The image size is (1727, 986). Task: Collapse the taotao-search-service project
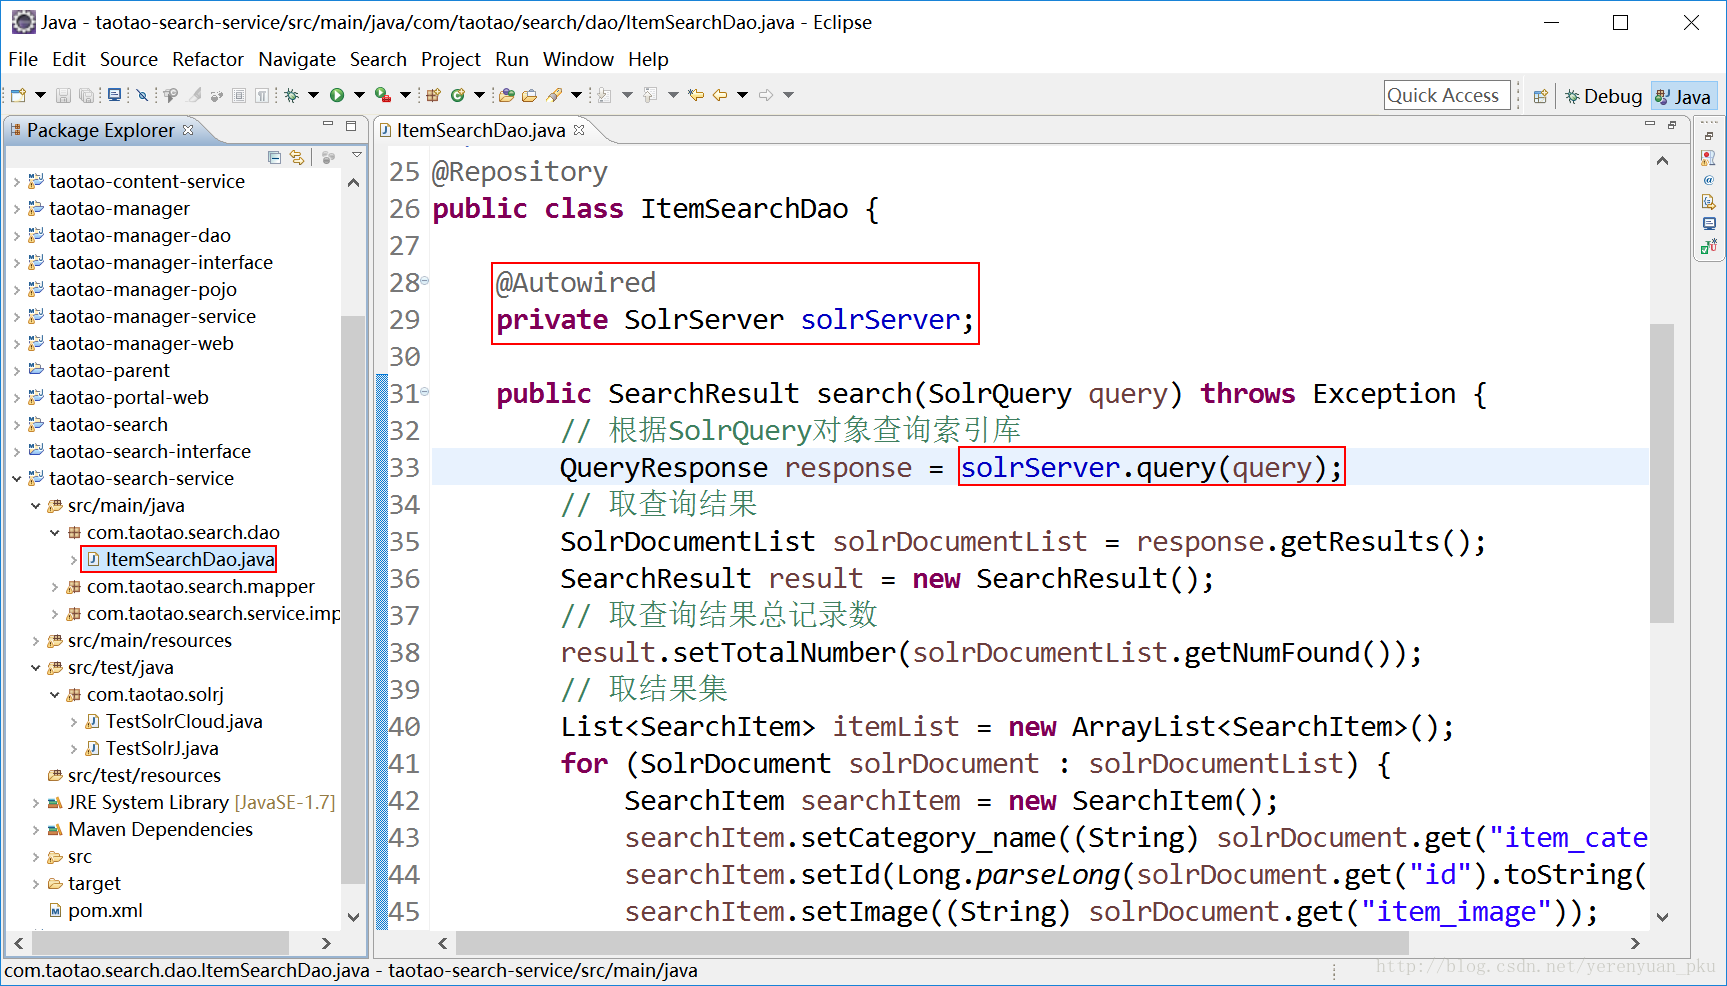pyautogui.click(x=16, y=479)
